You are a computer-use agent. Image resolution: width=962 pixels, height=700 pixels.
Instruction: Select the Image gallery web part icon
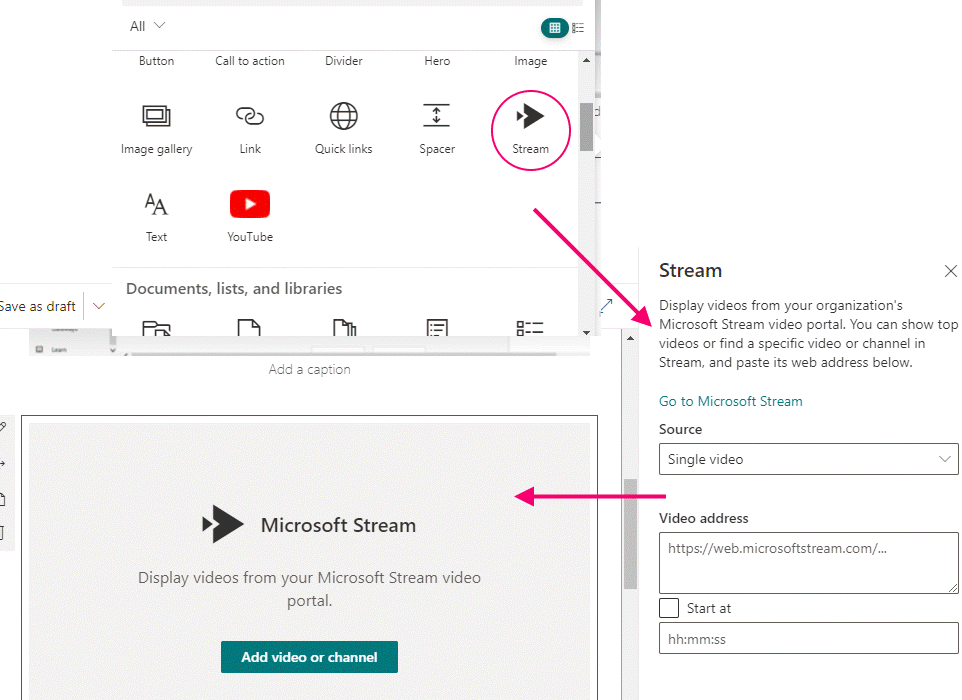[156, 115]
